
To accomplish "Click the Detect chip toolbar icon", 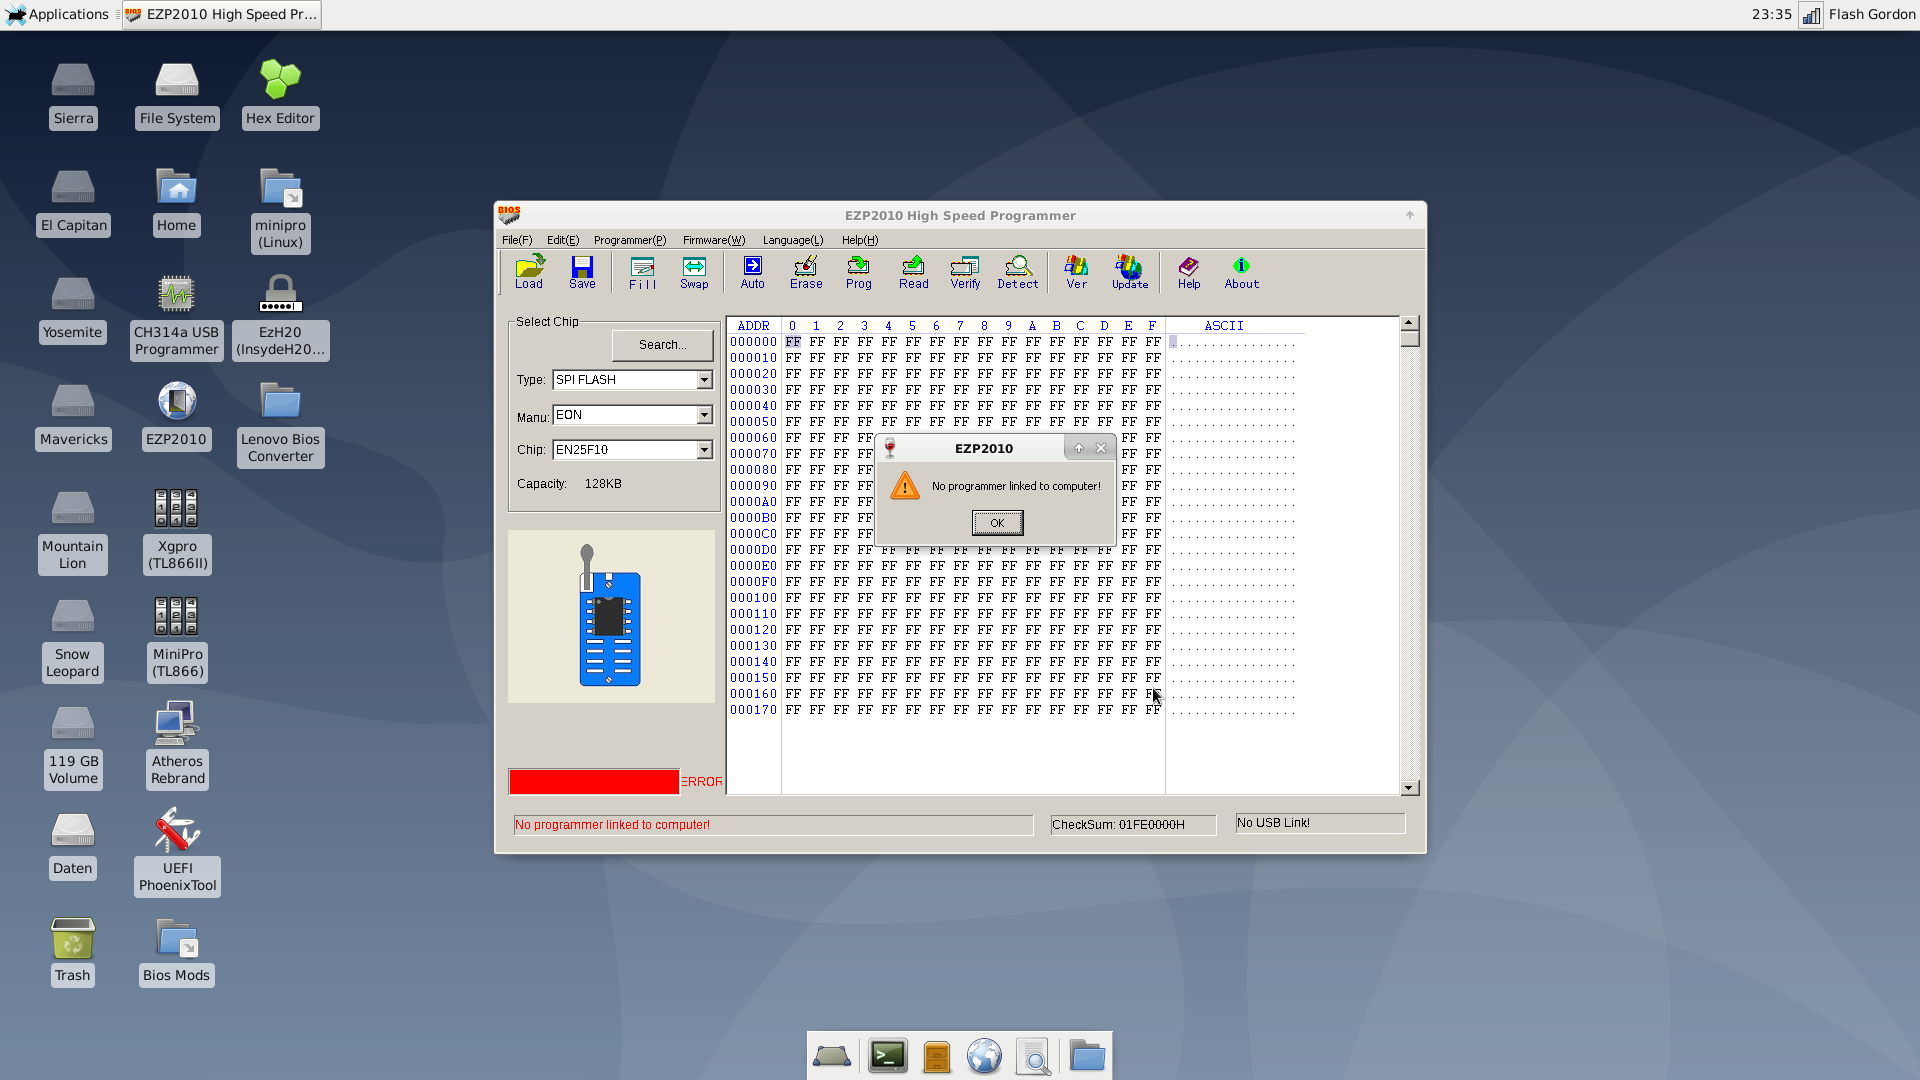I will pyautogui.click(x=1017, y=271).
